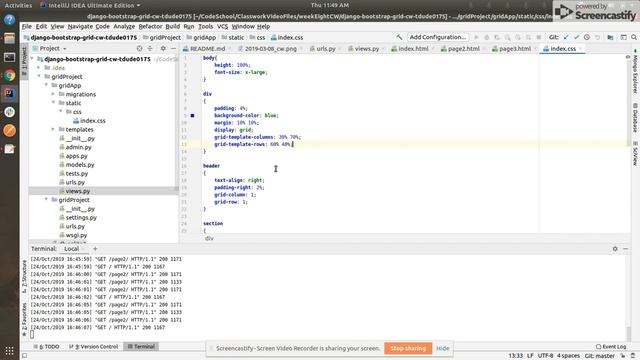The width and height of the screenshot is (640, 360).
Task: Click the Run arrow icon in toolbar
Action: (x=476, y=37)
